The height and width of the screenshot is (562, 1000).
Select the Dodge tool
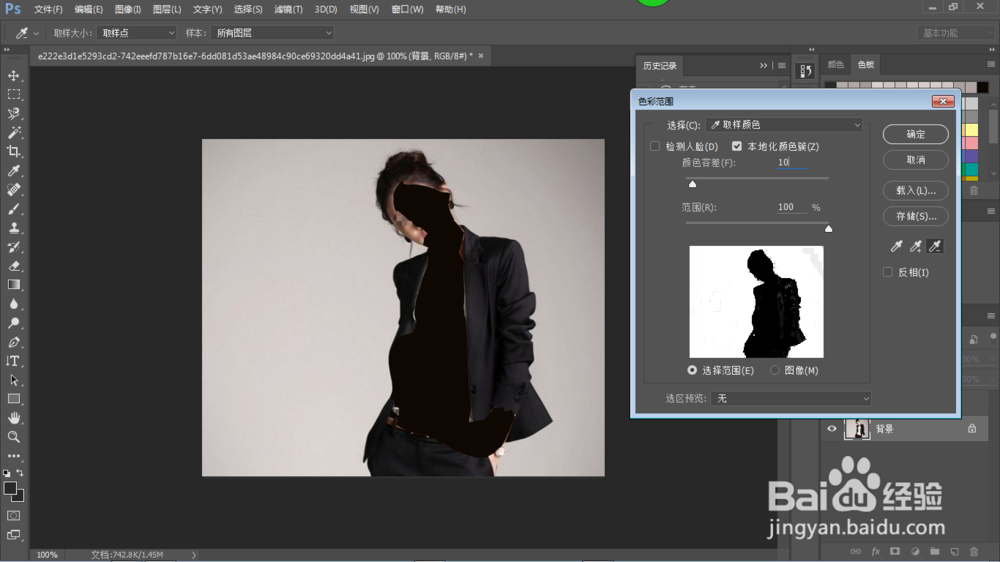coord(13,323)
